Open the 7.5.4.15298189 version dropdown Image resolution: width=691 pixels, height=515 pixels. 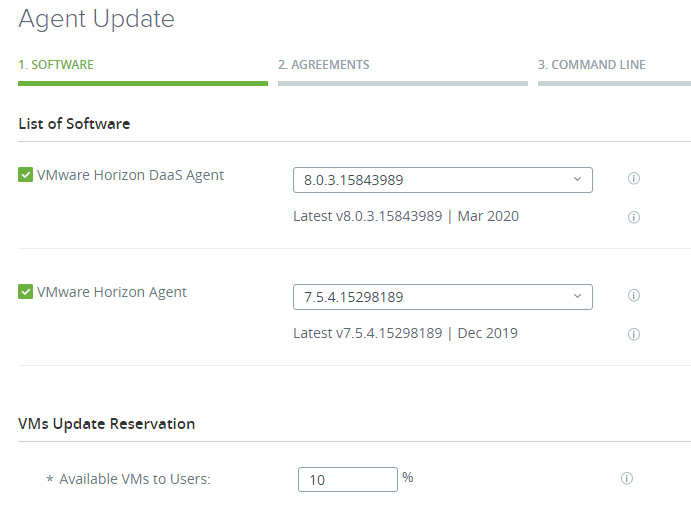442,297
